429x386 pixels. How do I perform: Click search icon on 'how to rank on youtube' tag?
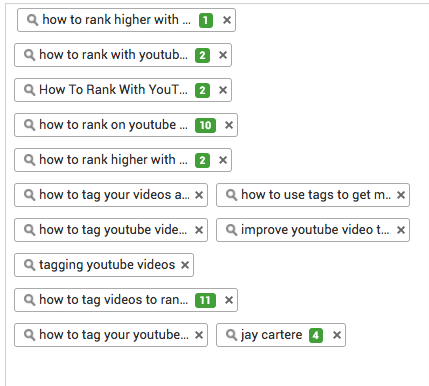30,125
